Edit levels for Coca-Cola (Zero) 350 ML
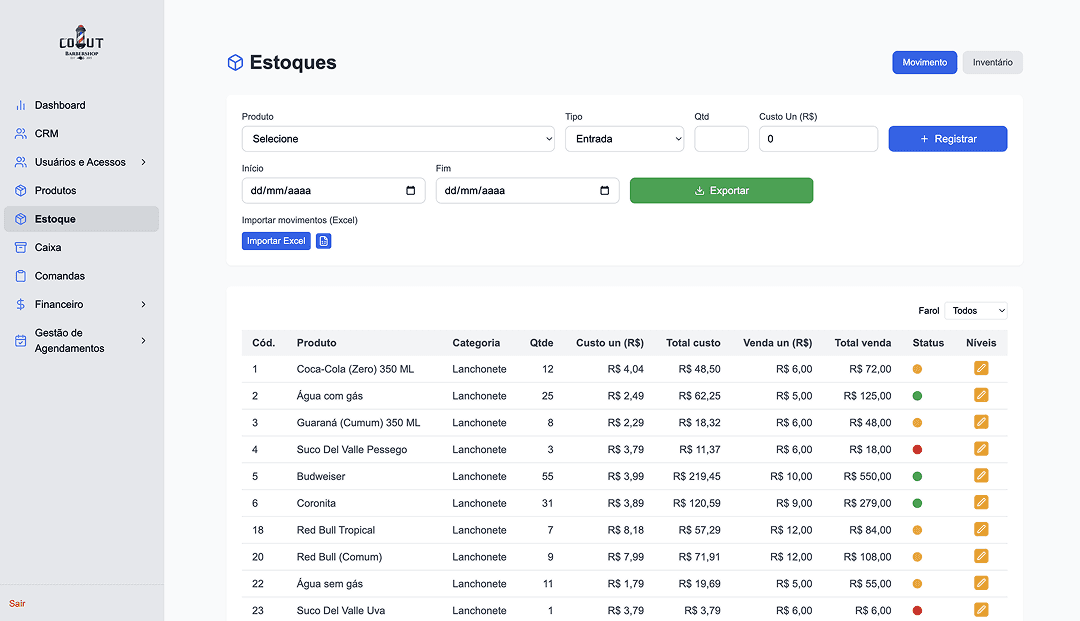 [x=982, y=368]
